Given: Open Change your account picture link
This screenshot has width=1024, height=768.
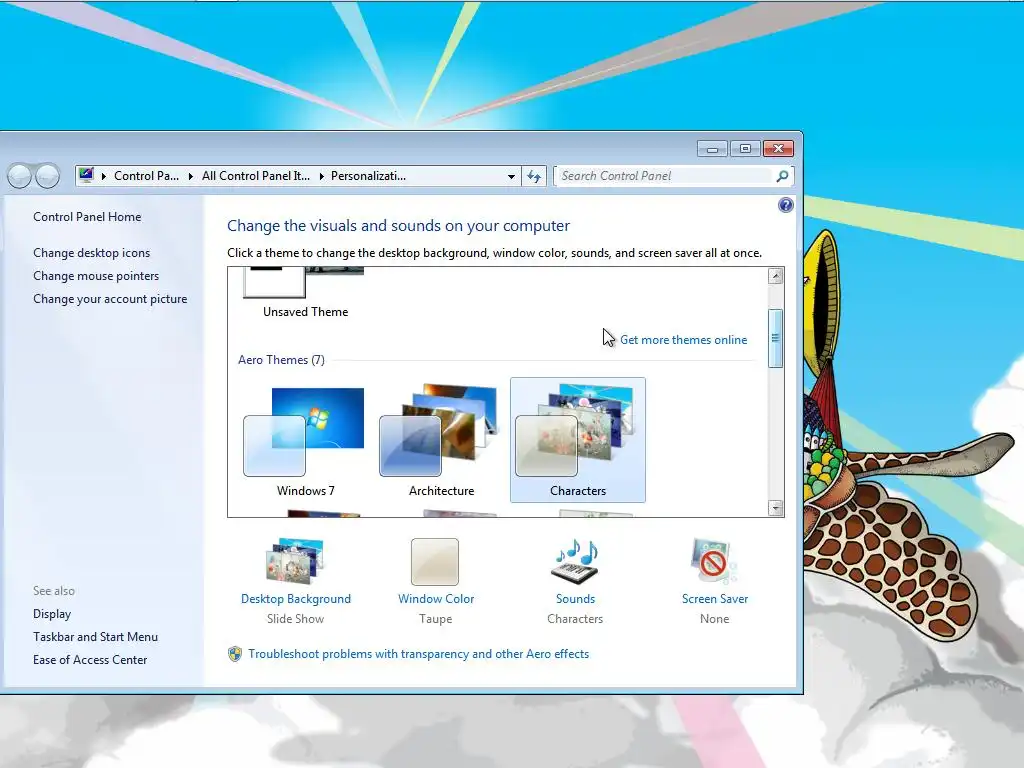Looking at the screenshot, I should click(110, 298).
